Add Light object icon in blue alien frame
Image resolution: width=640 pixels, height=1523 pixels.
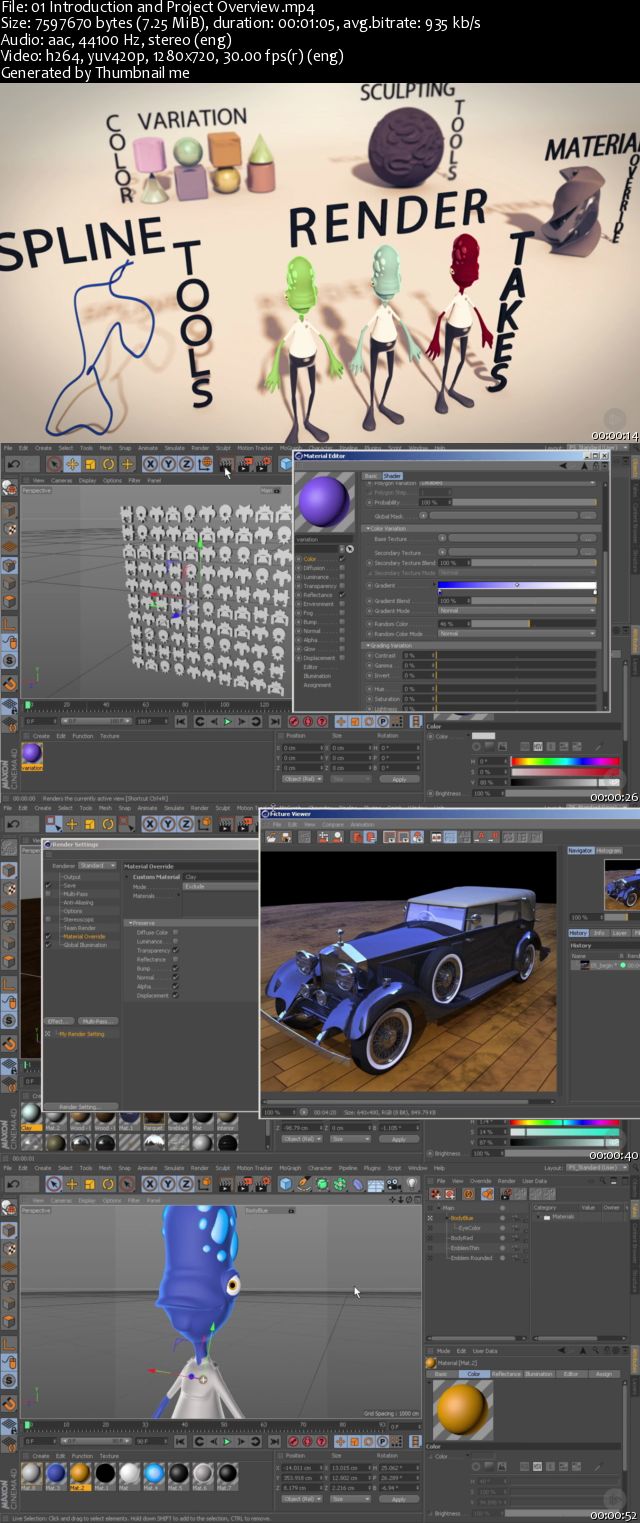click(x=411, y=1184)
